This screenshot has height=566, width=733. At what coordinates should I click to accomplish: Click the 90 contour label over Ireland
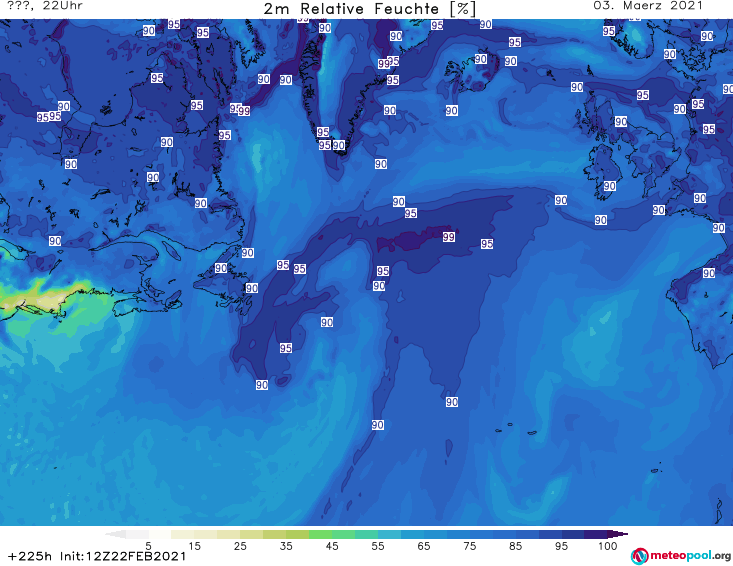610,186
